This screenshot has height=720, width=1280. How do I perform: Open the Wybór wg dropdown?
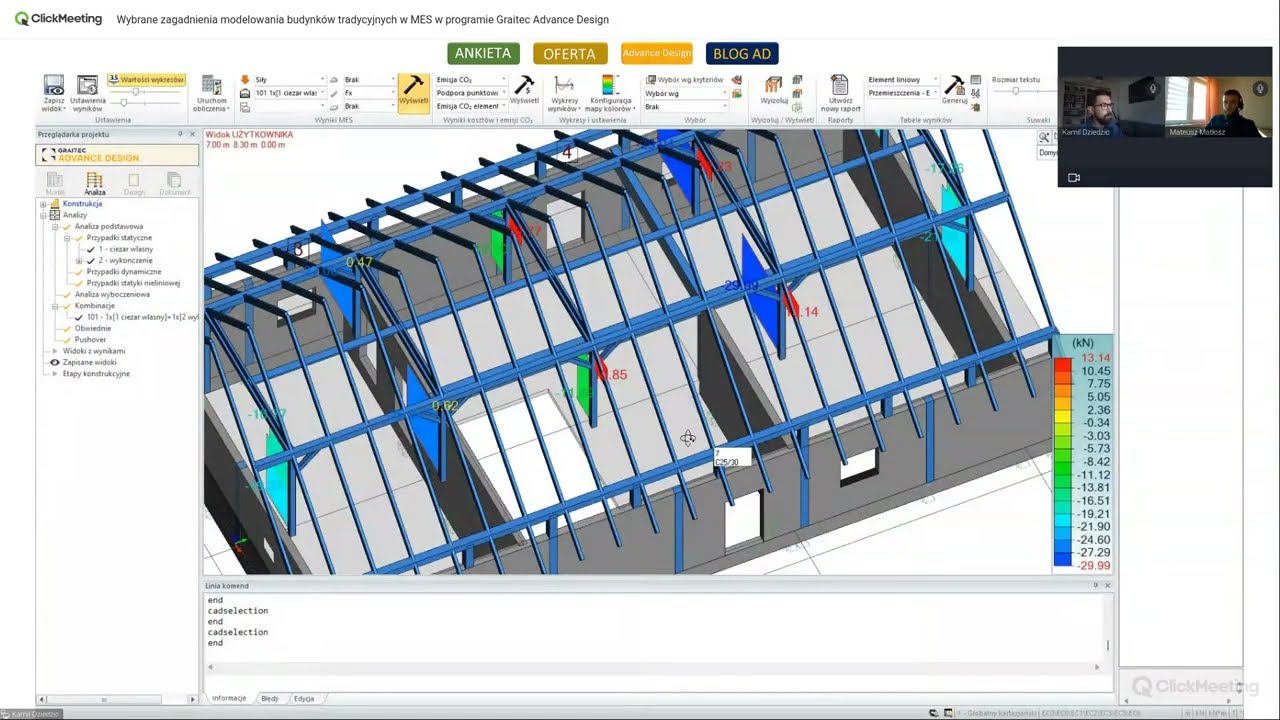(684, 94)
